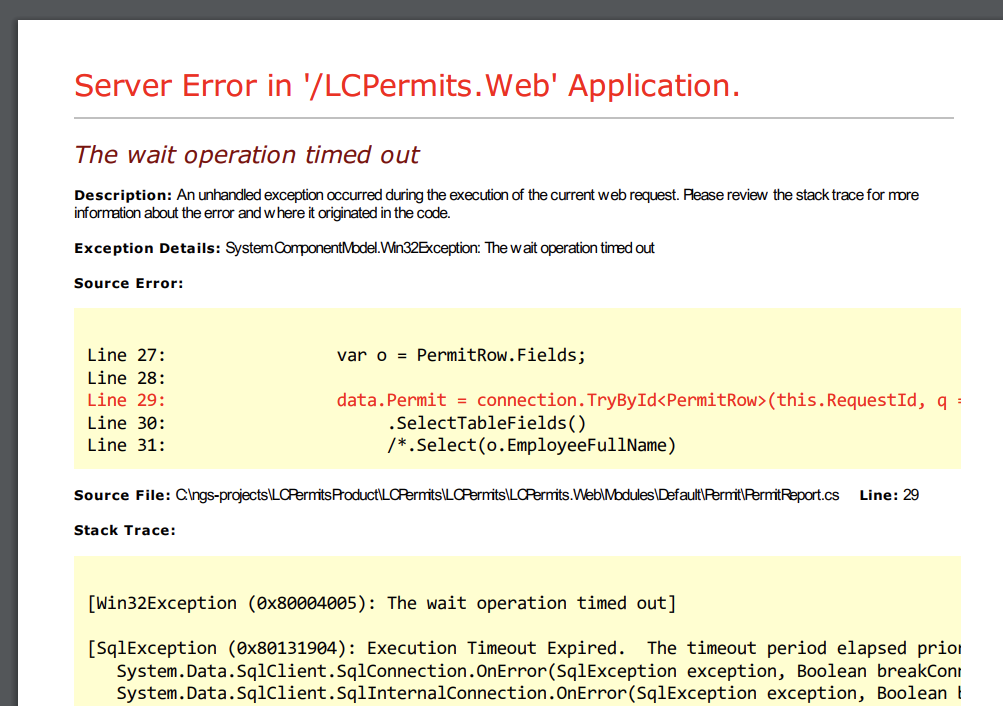Click the '[SqlException (0x80131904)' stack trace line
This screenshot has height=706, width=1003.
coord(524,648)
